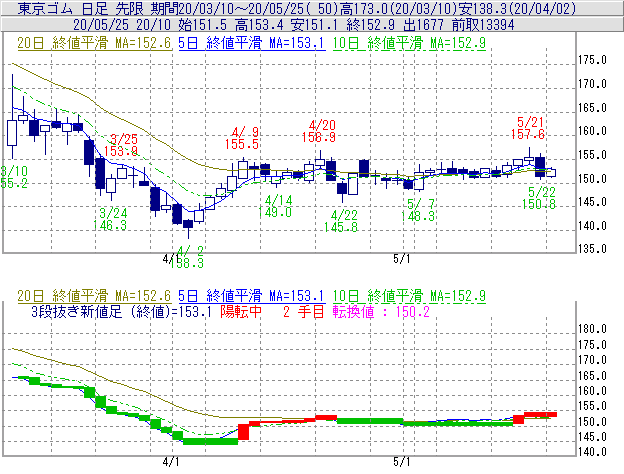Select the 3/24 146.3 low price annotation
The width and height of the screenshot is (624, 474).
point(110,219)
